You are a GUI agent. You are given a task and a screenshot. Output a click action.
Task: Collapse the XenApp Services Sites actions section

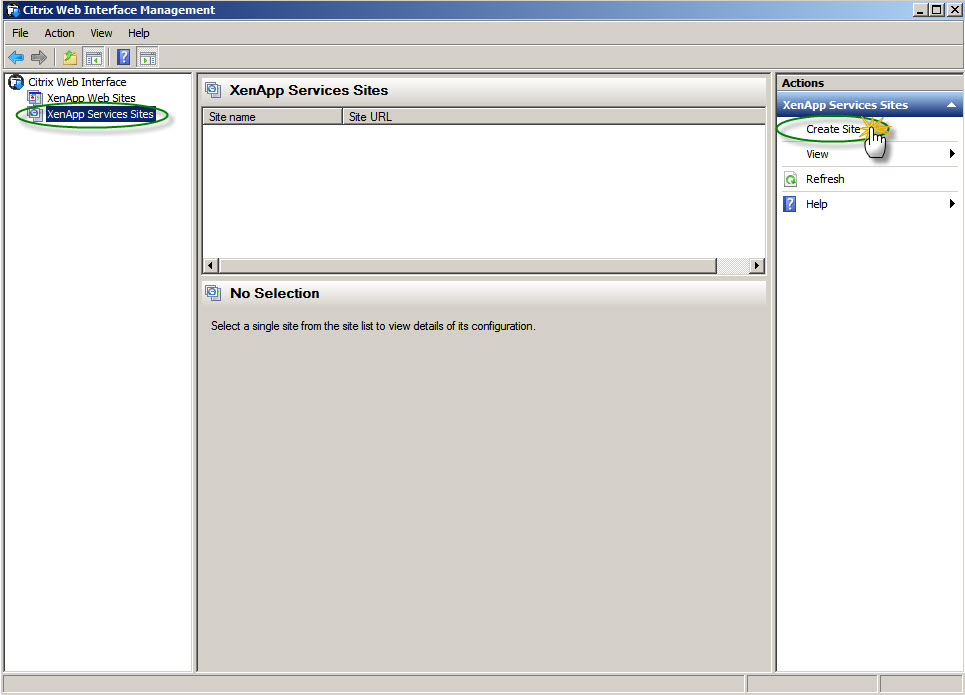(x=951, y=105)
